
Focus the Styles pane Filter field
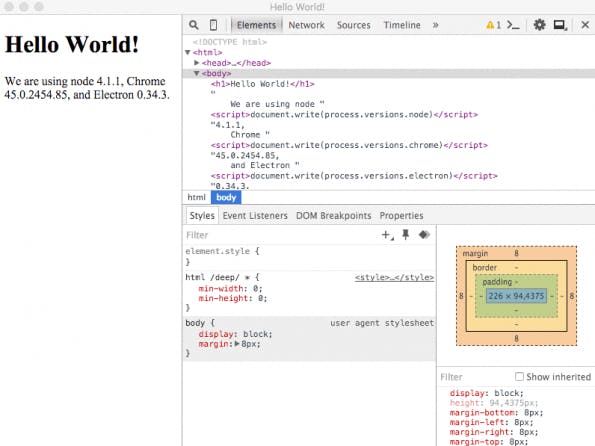(281, 235)
